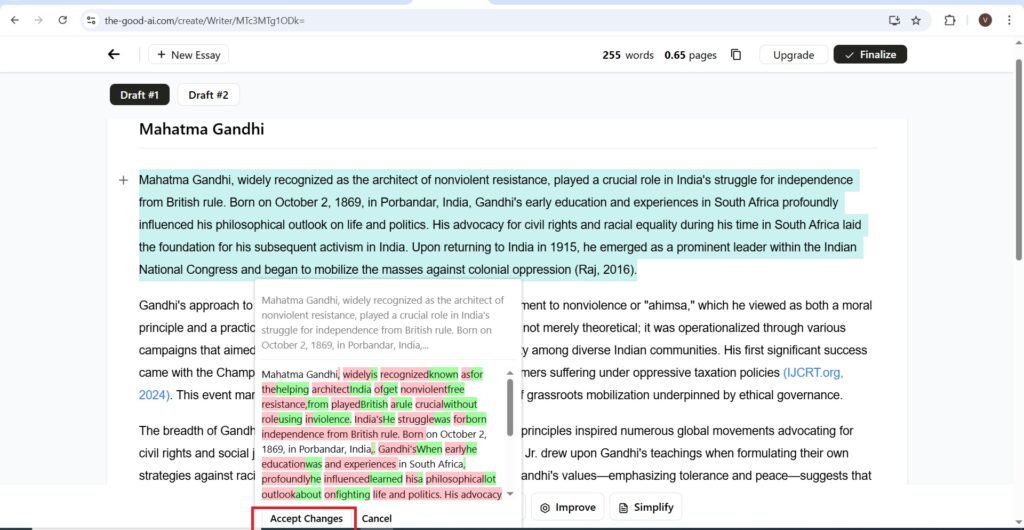Click the Upgrade button
This screenshot has height=530, width=1024.
click(x=793, y=55)
